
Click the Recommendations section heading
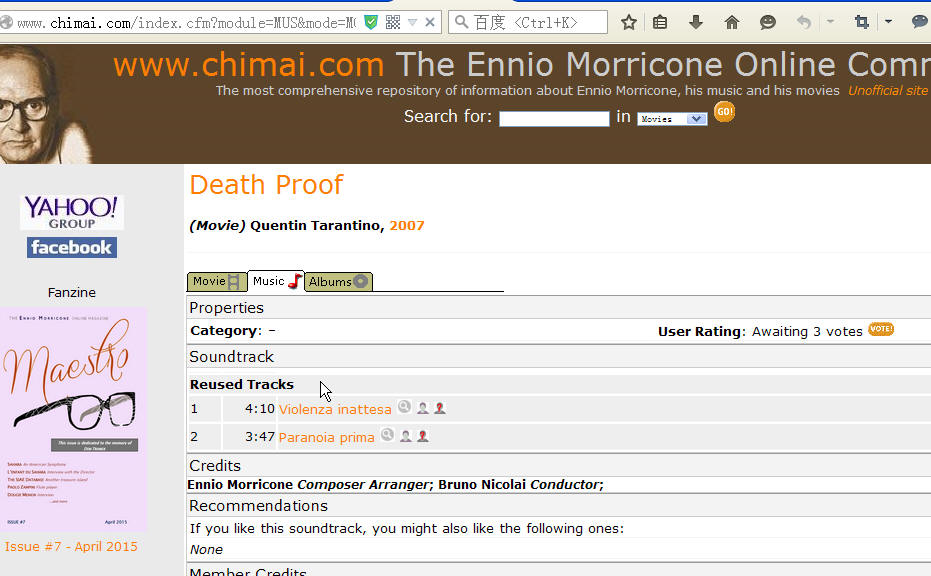(258, 506)
